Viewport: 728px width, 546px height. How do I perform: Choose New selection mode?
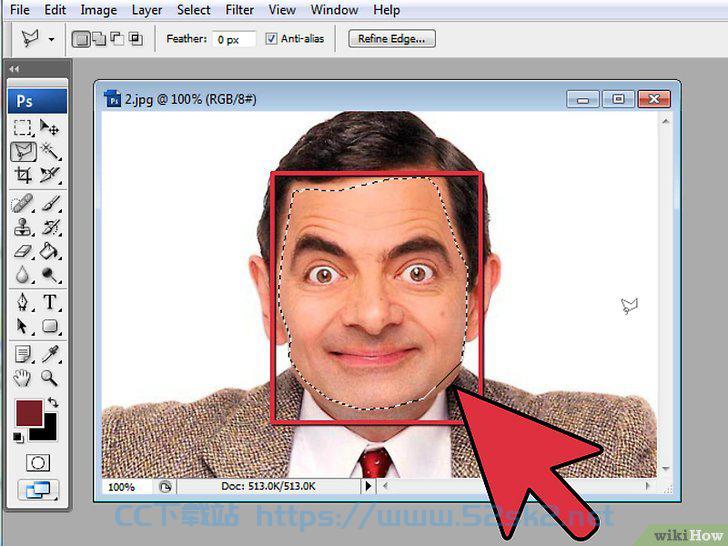81,39
